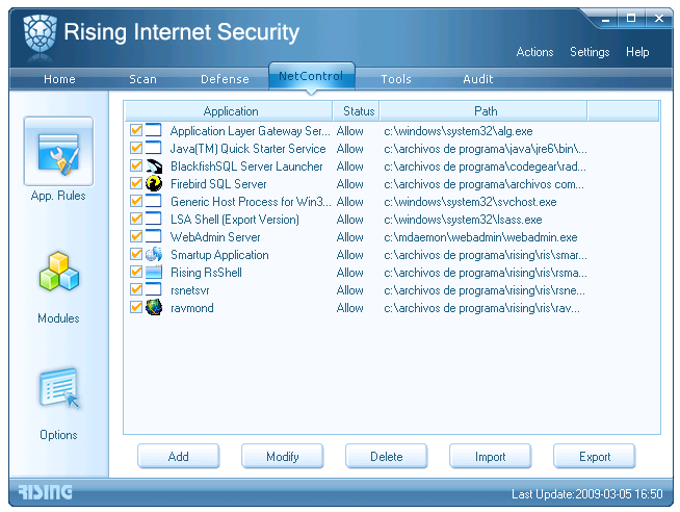Click the Export button
This screenshot has height=512, width=680.
pyautogui.click(x=595, y=456)
